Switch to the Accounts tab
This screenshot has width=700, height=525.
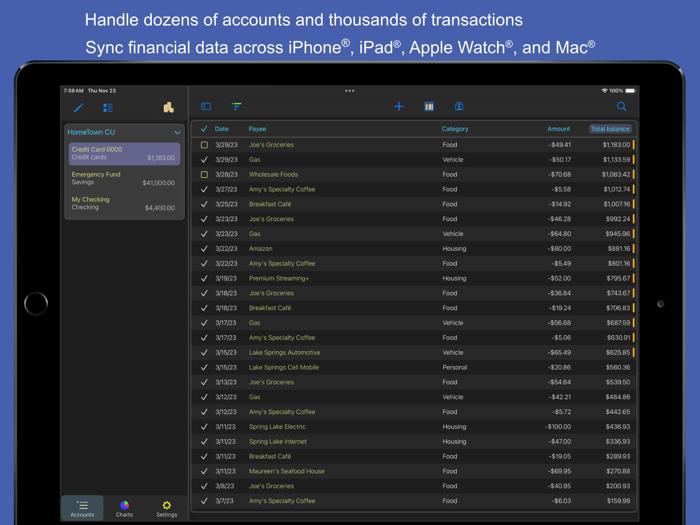pyautogui.click(x=82, y=508)
